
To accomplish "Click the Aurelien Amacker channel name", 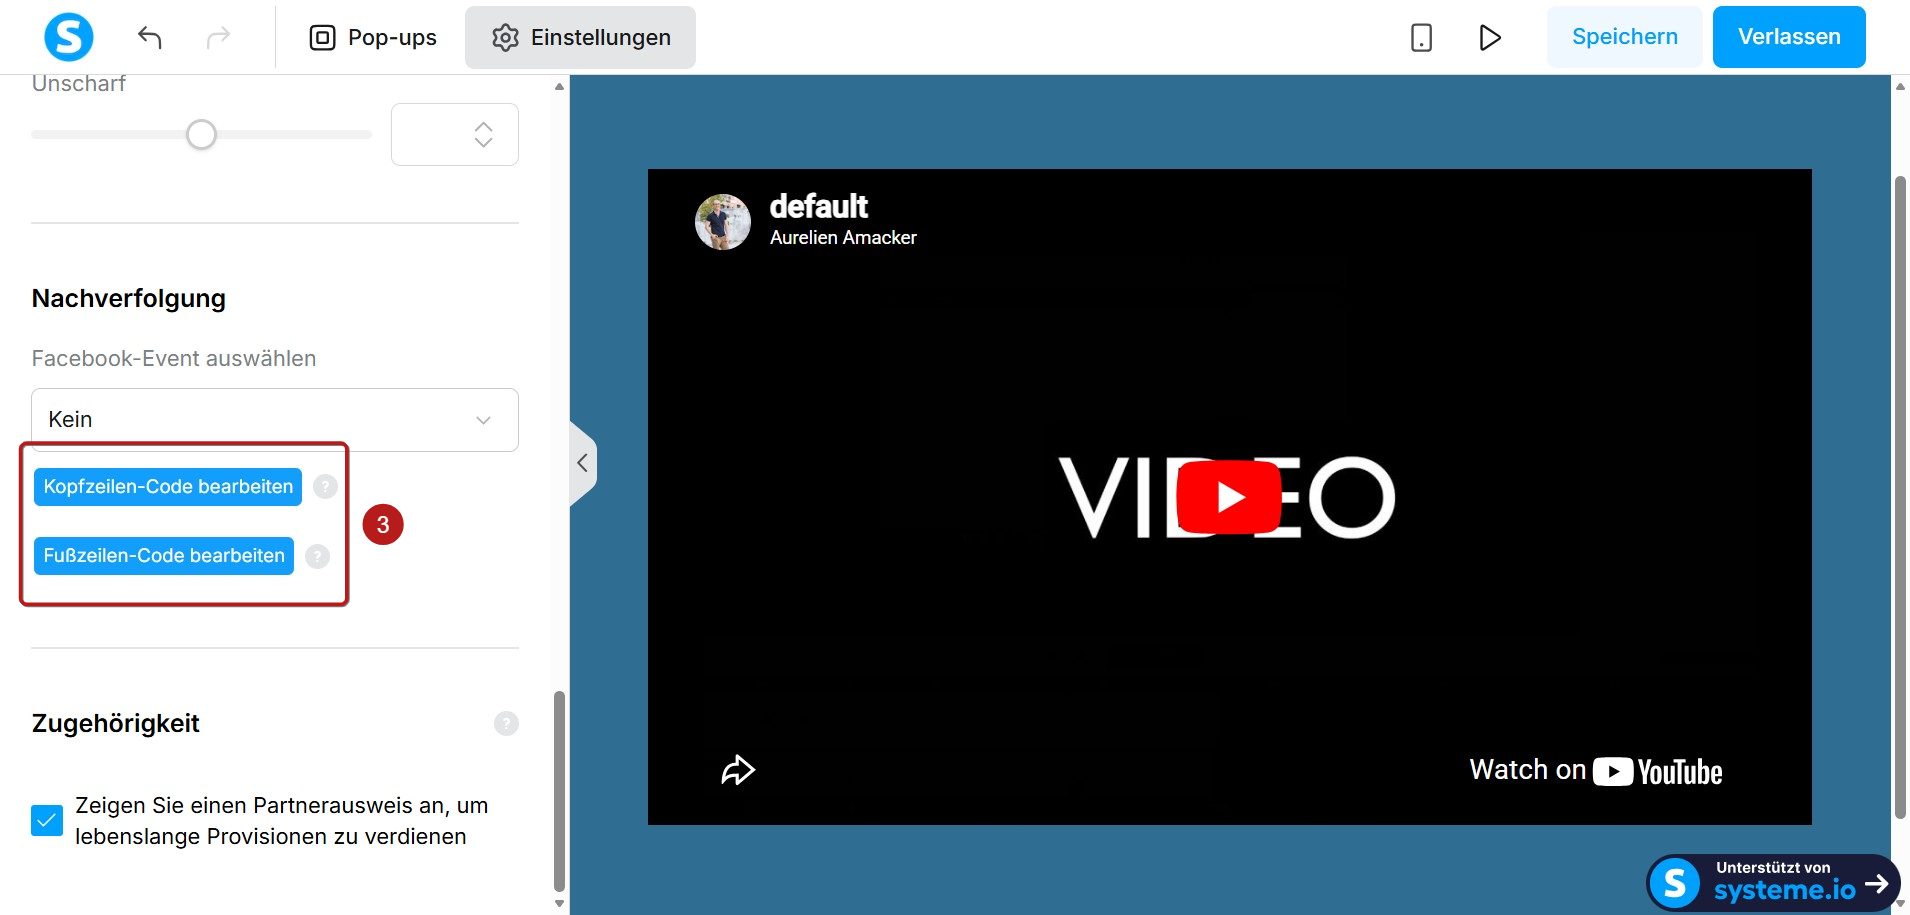I will point(843,238).
